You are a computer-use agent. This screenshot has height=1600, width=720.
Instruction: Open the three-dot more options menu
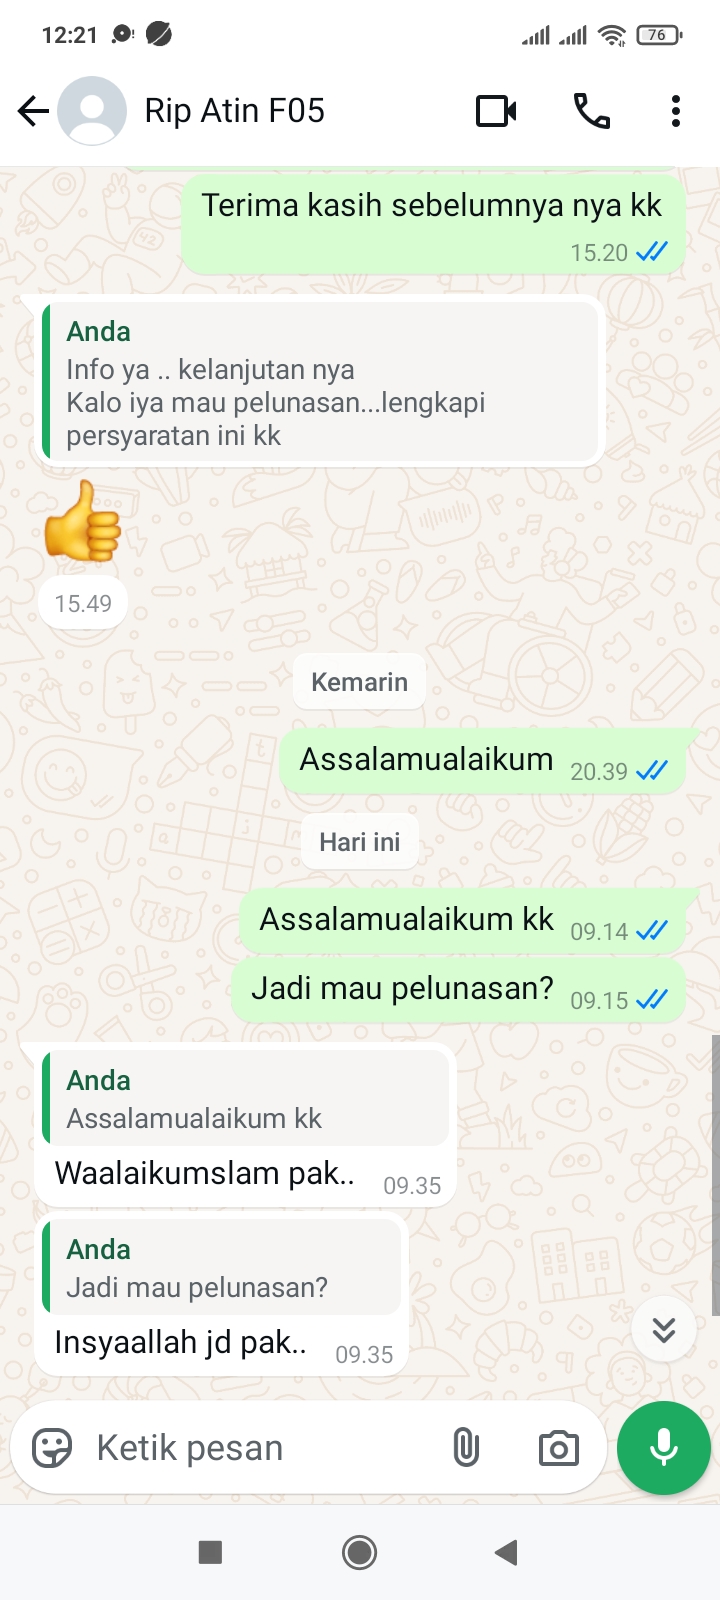[676, 111]
